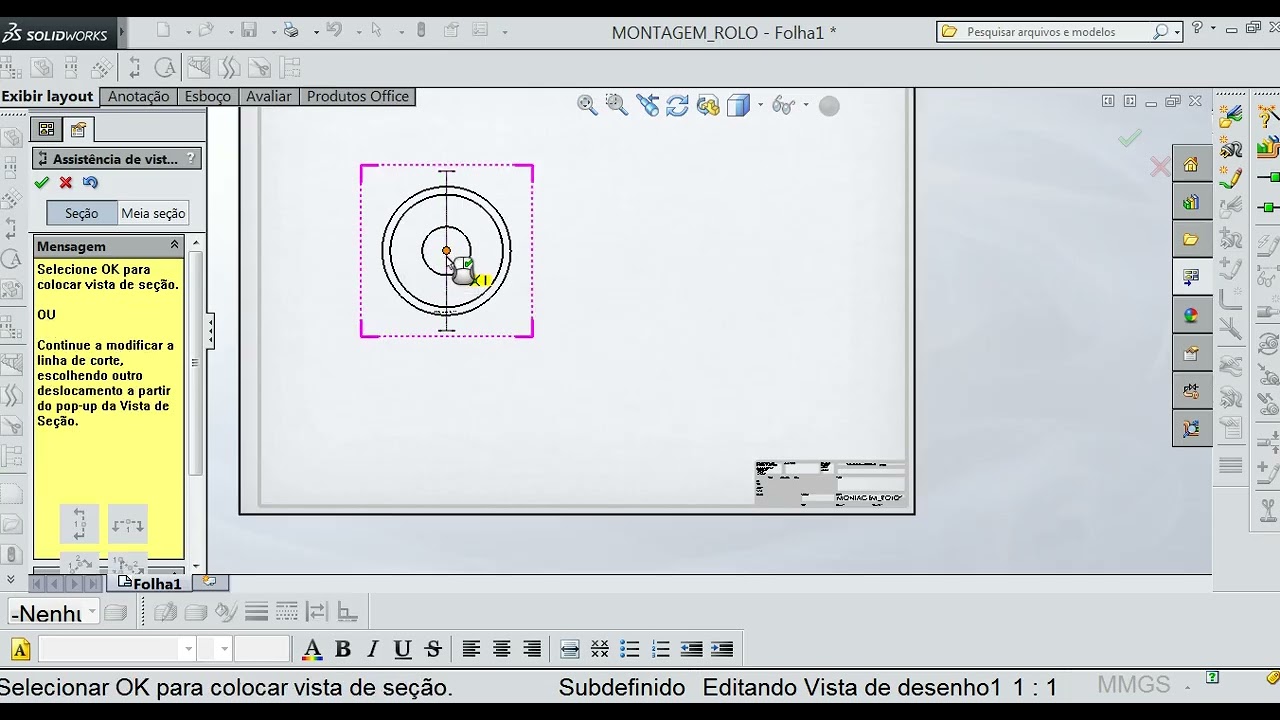
Task: Click the blue undo arrow in Assistência panel
Action: (x=91, y=183)
